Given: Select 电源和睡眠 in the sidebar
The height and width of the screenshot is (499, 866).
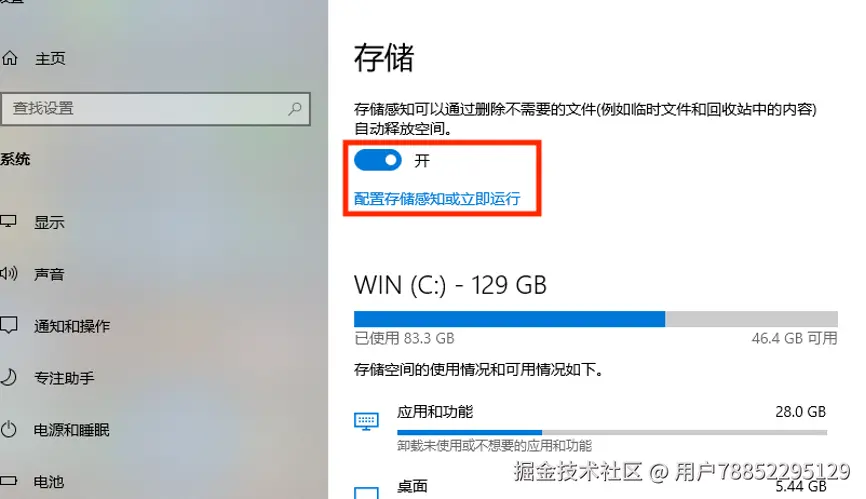Looking at the screenshot, I should coord(72,430).
